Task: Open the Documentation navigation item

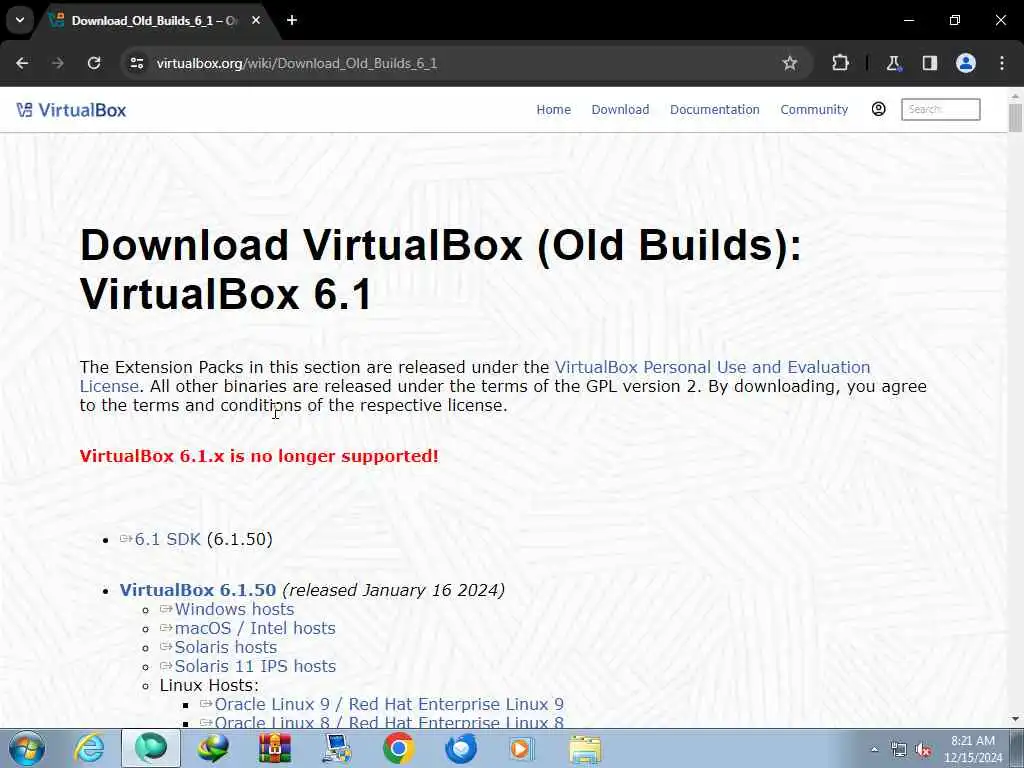Action: (x=714, y=110)
